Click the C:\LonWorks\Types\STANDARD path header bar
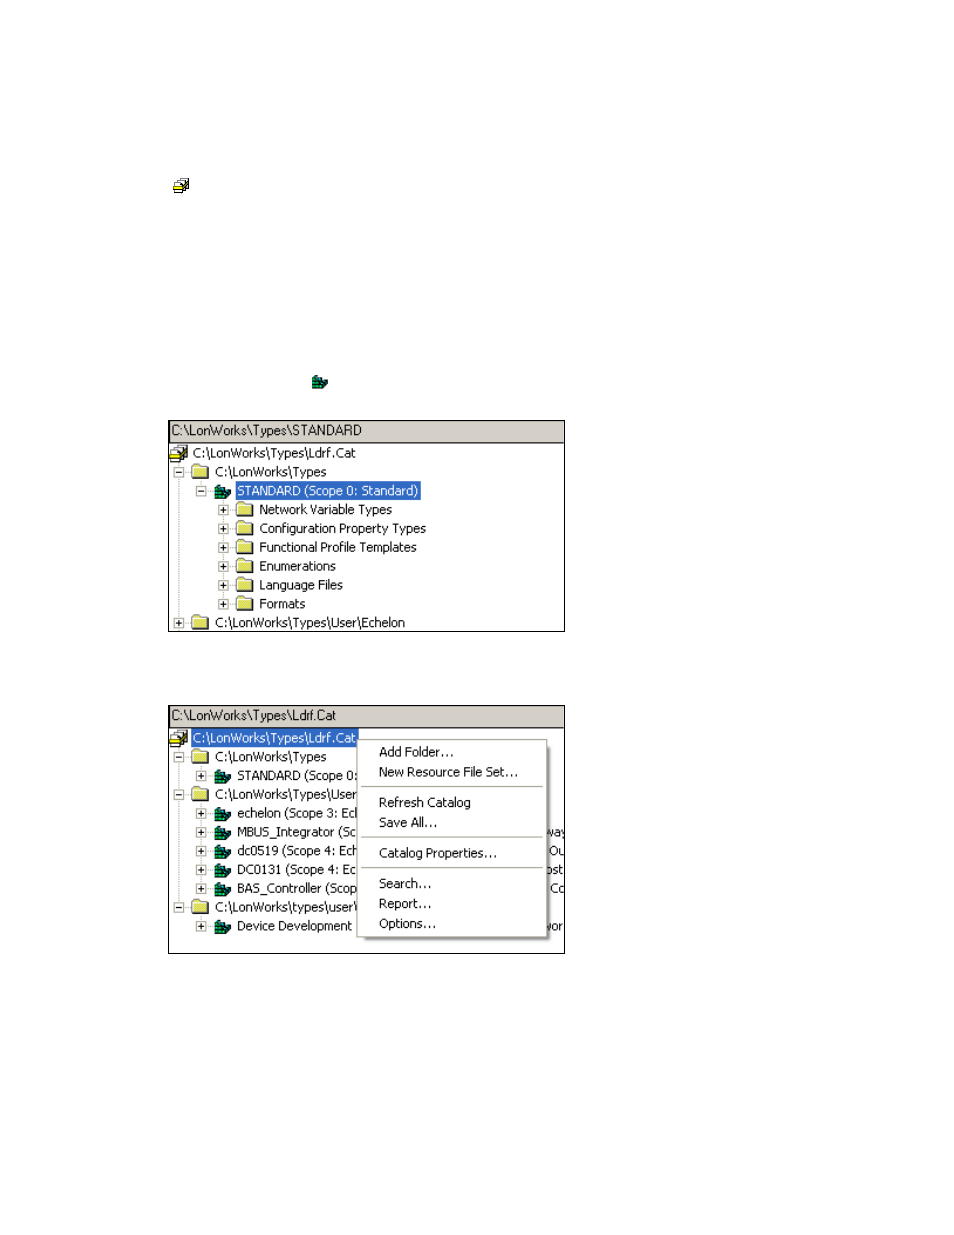Image resolution: width=954 pixels, height=1235 pixels. click(x=366, y=432)
